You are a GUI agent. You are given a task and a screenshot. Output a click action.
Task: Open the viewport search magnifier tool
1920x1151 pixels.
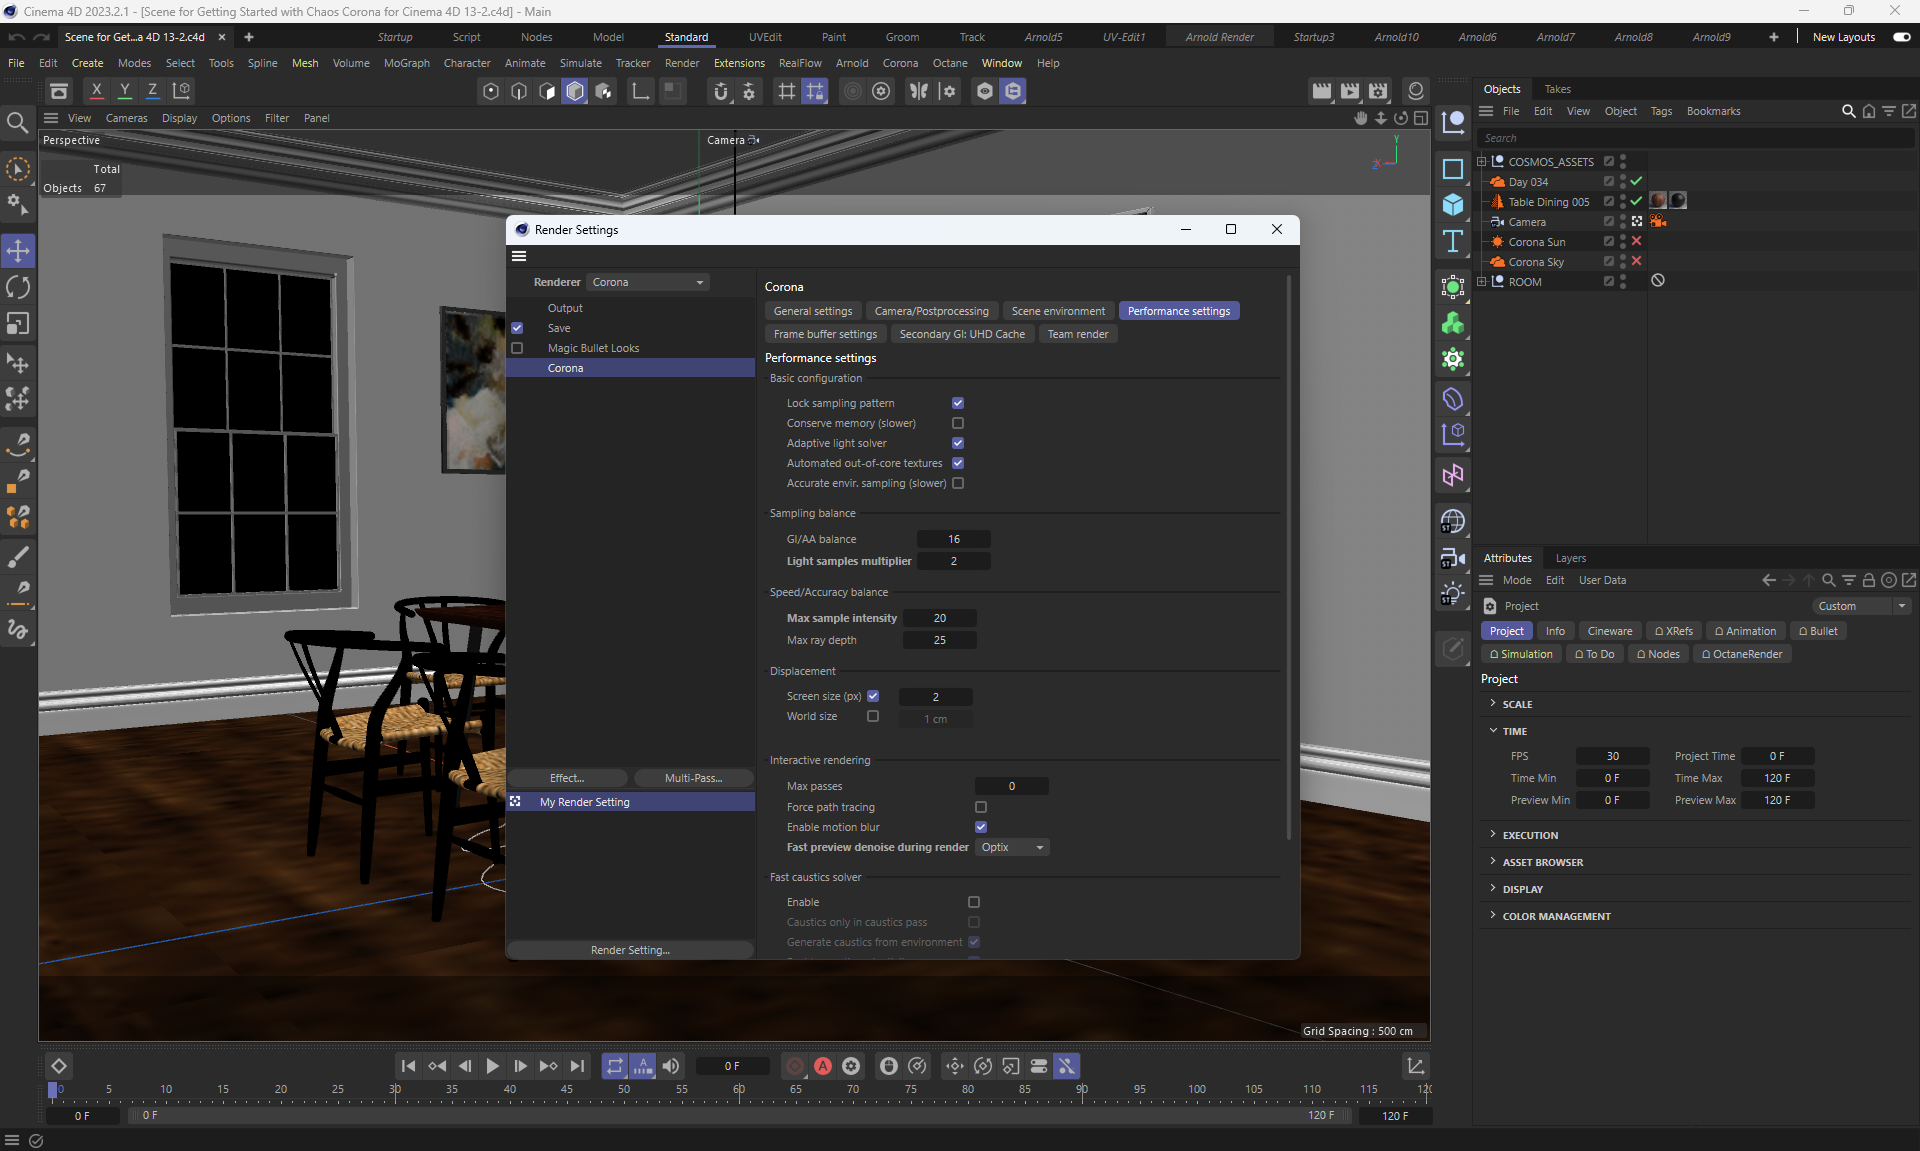pyautogui.click(x=17, y=123)
